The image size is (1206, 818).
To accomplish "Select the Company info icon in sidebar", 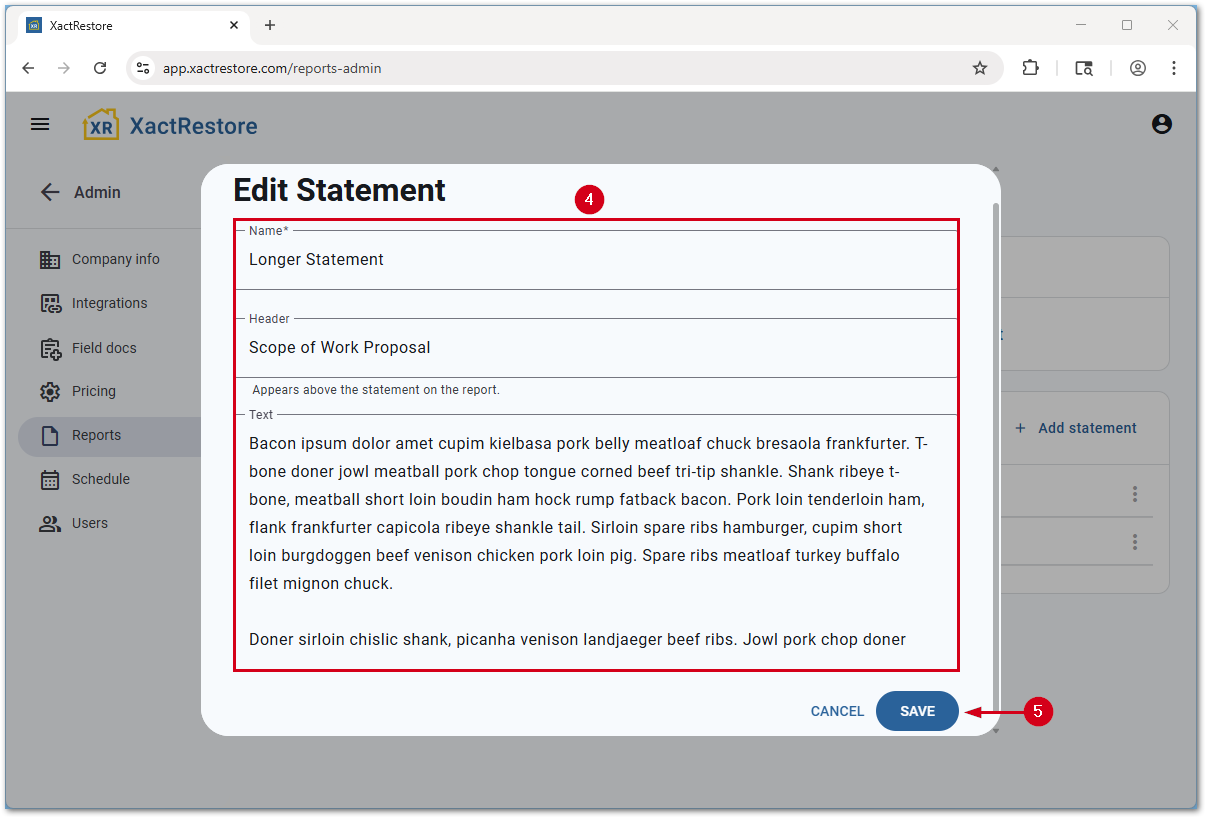I will tap(50, 259).
